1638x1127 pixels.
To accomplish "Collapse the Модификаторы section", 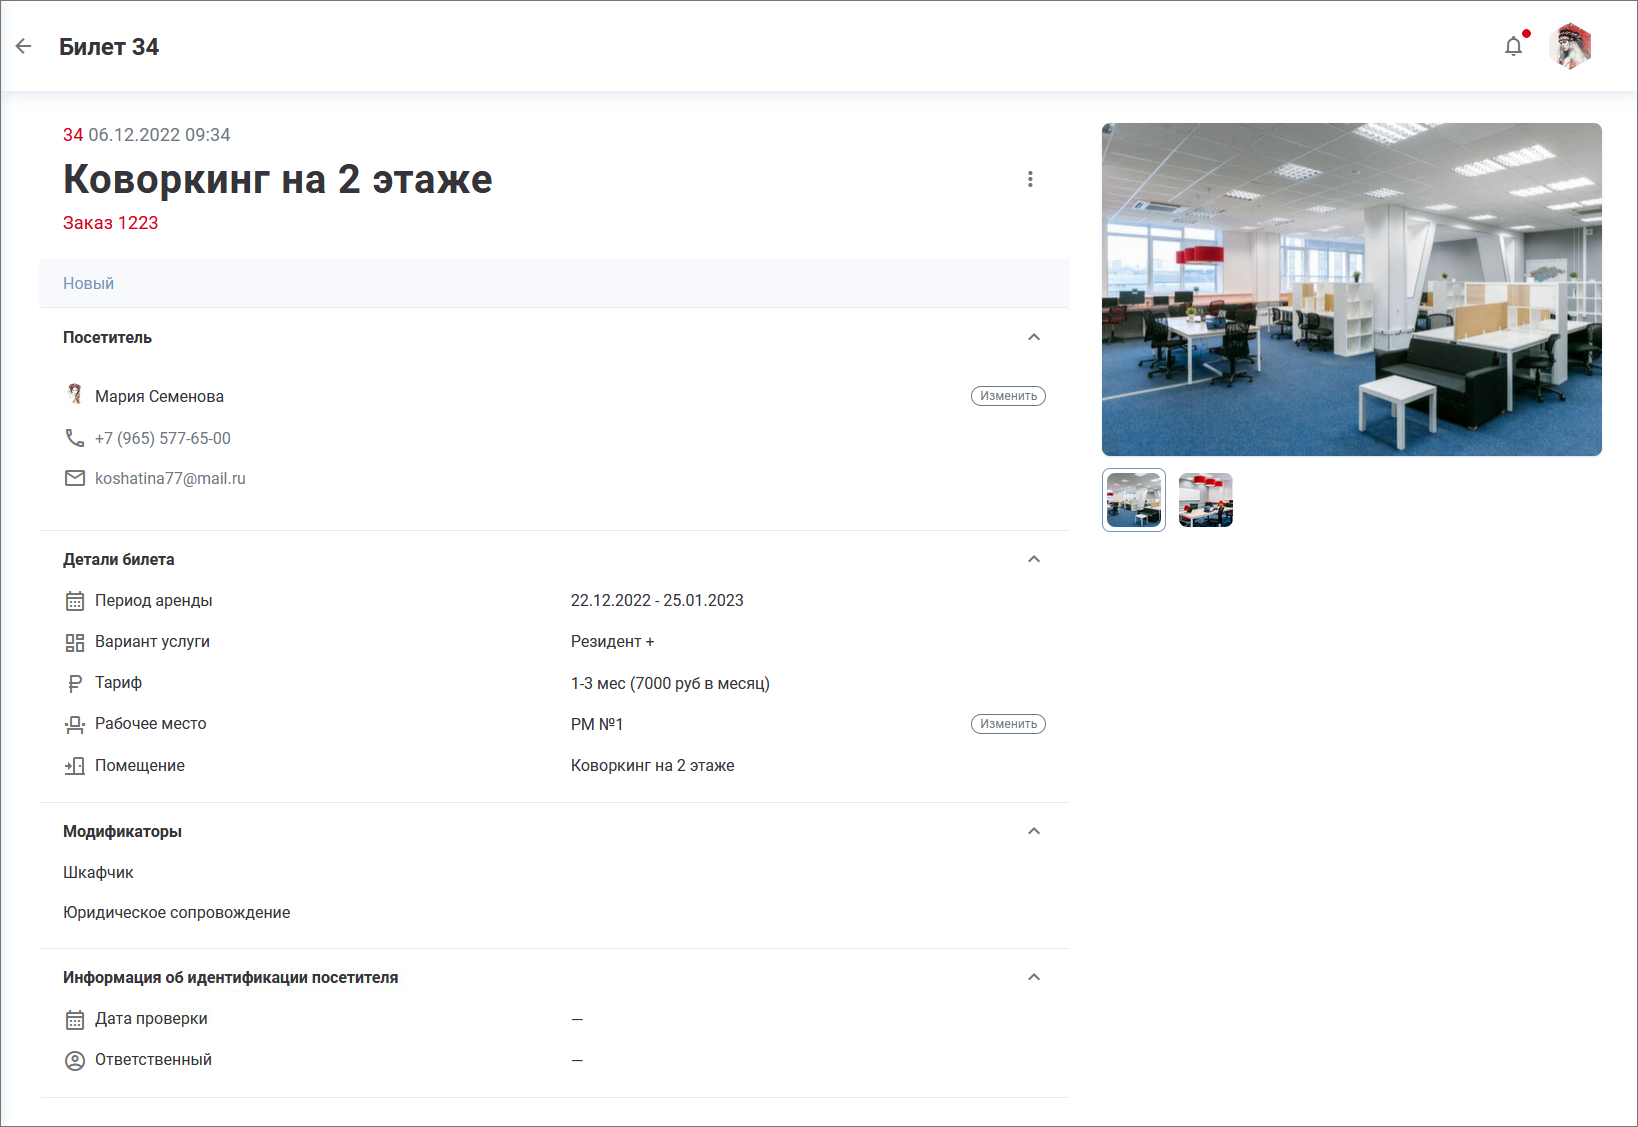I will tap(1034, 831).
